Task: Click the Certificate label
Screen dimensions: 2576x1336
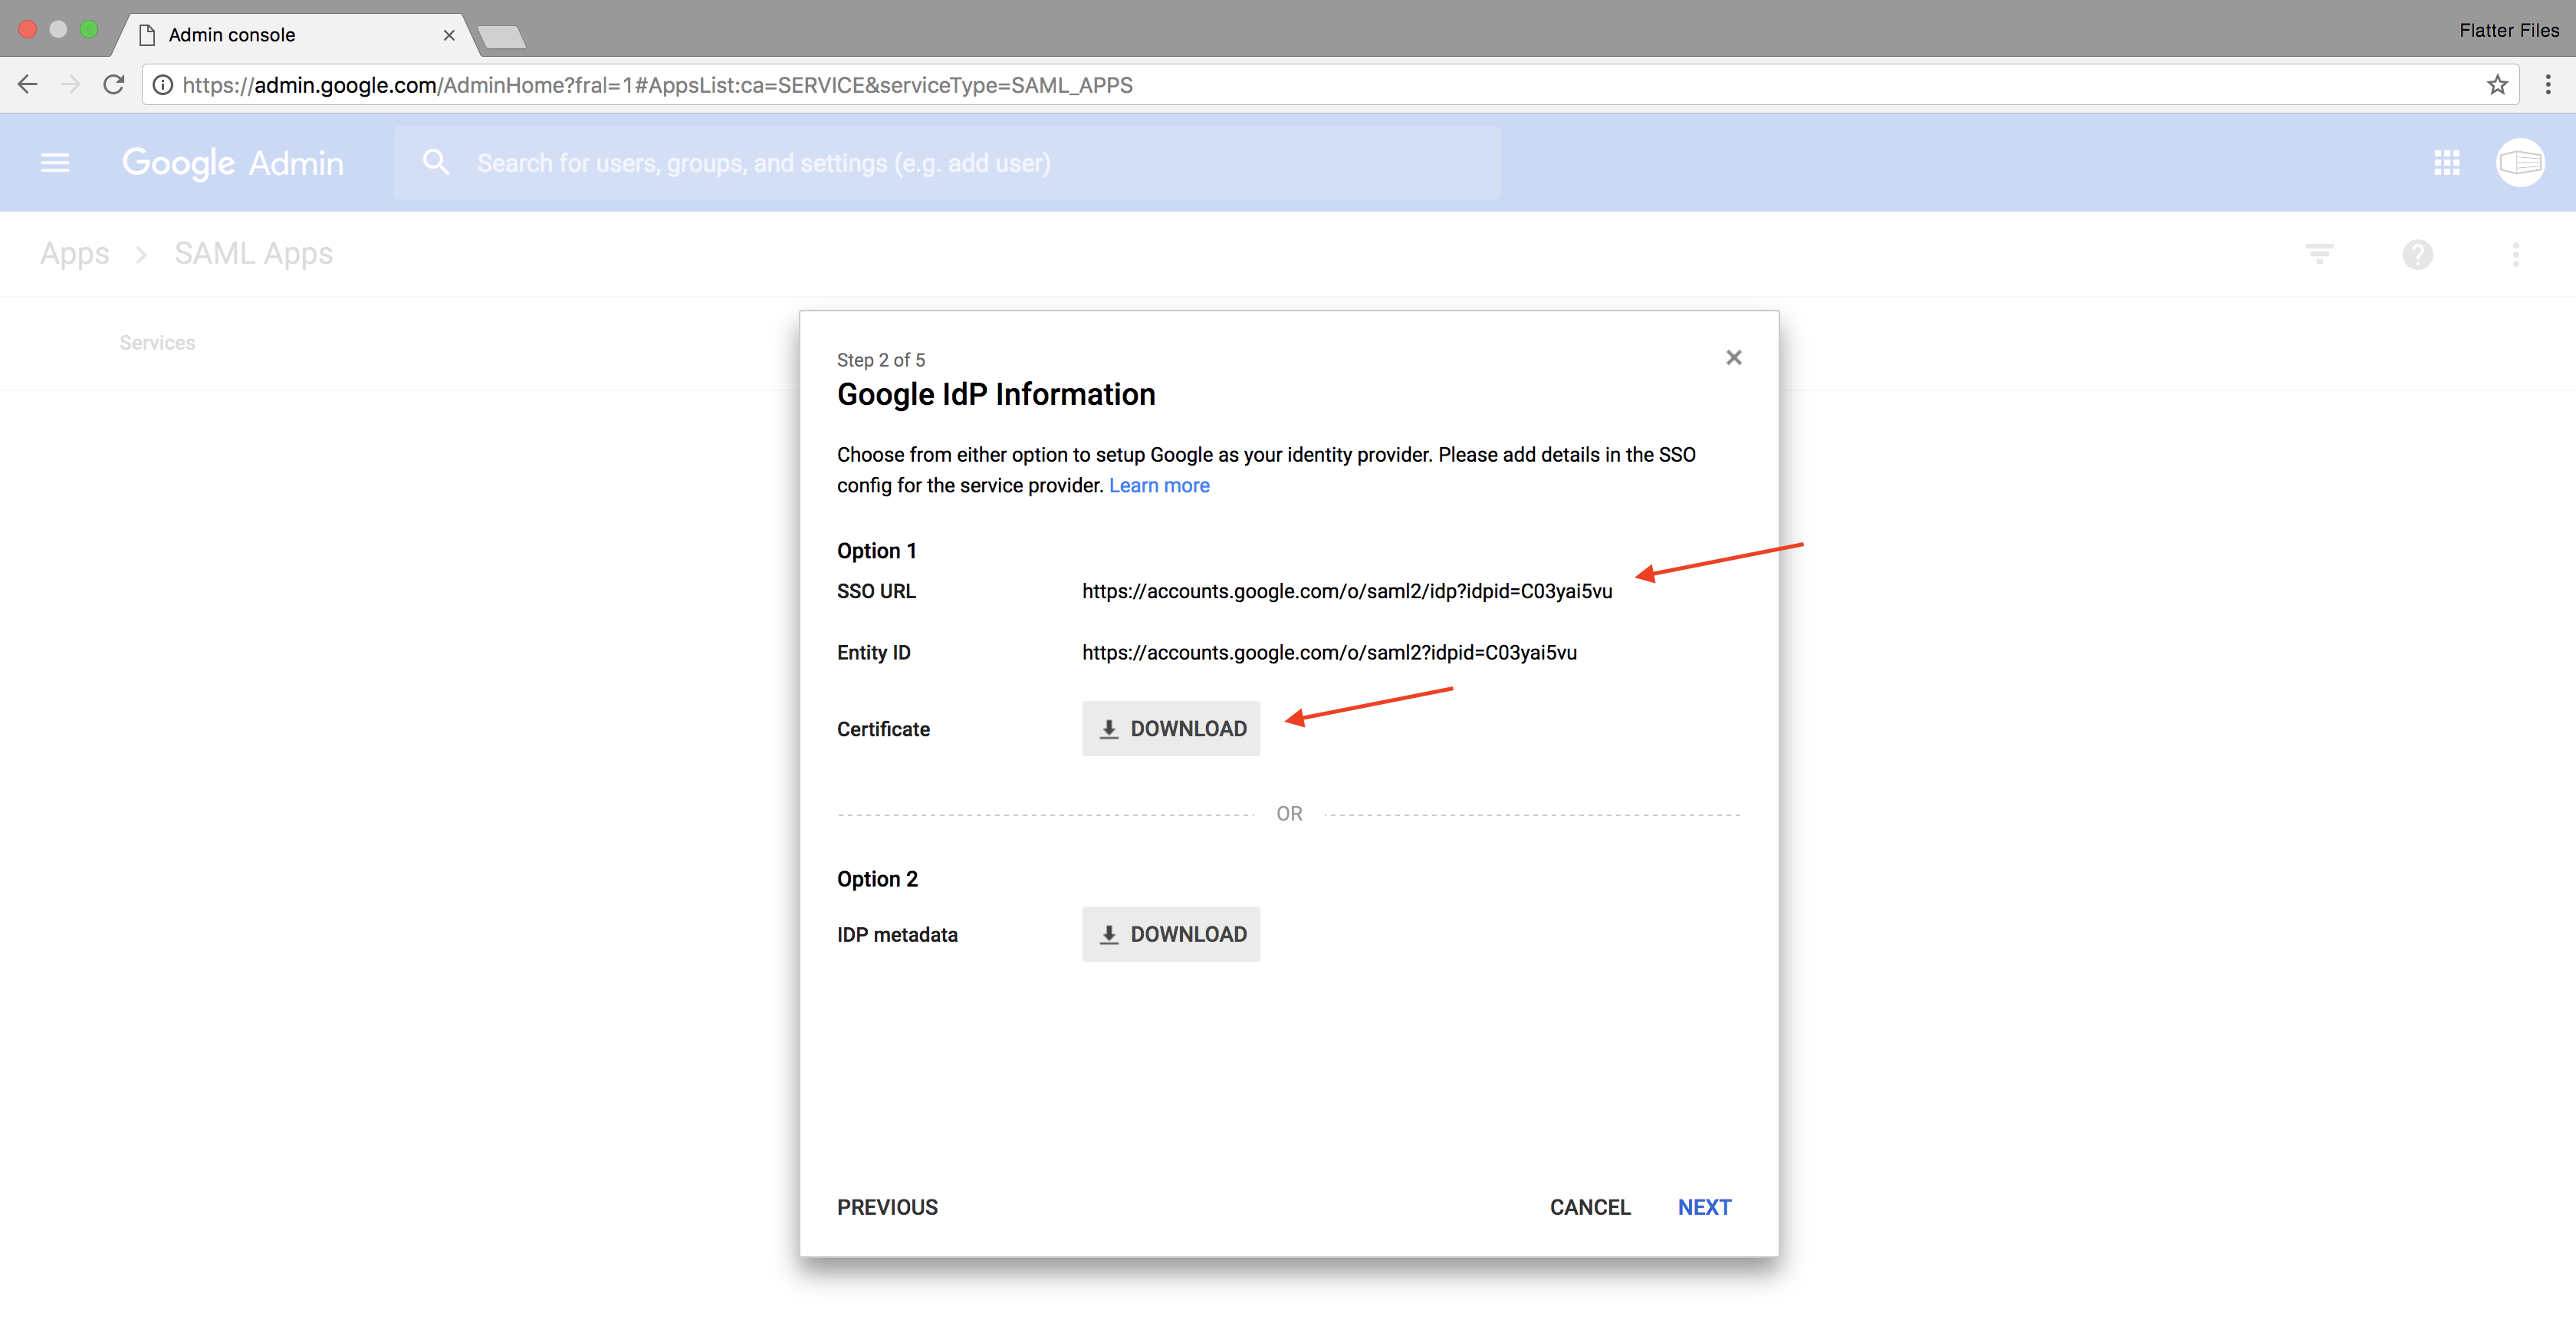Action: [883, 729]
